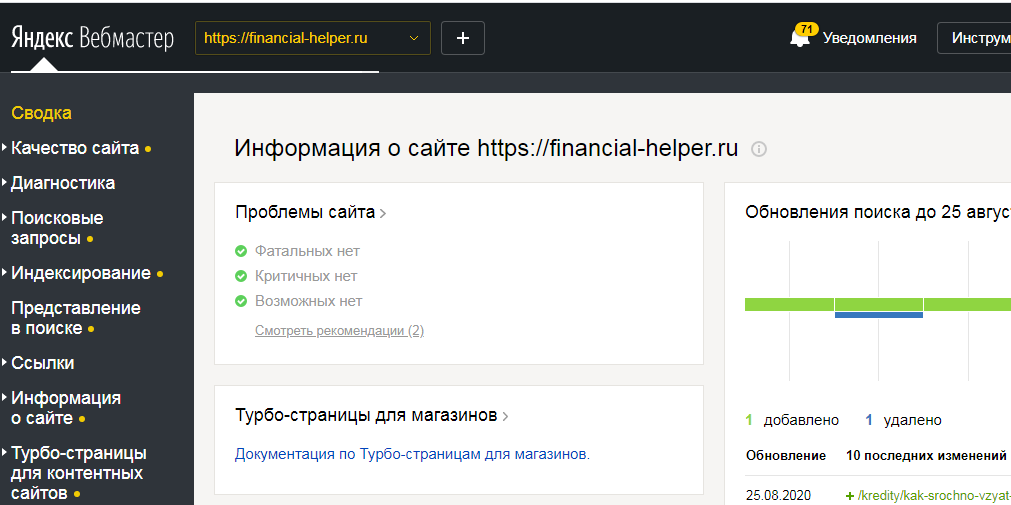Viewport: 1011px width, 505px height.
Task: Open Смотреть рекомендации (2) link
Action: [339, 330]
